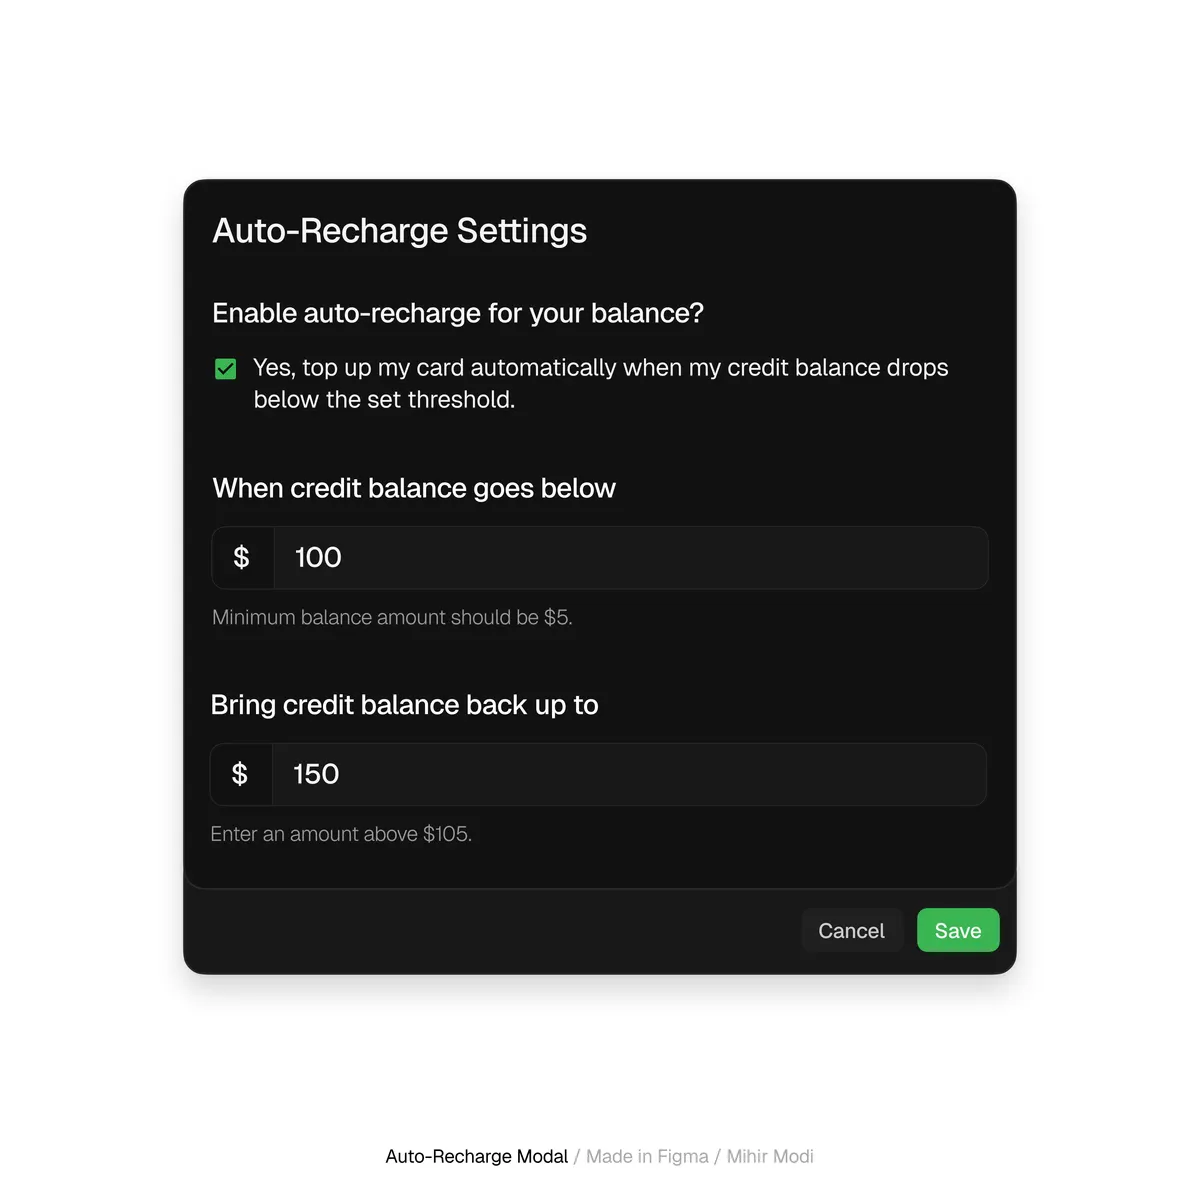Click the green Save button
Viewport: 1200px width, 1200px height.
(958, 930)
